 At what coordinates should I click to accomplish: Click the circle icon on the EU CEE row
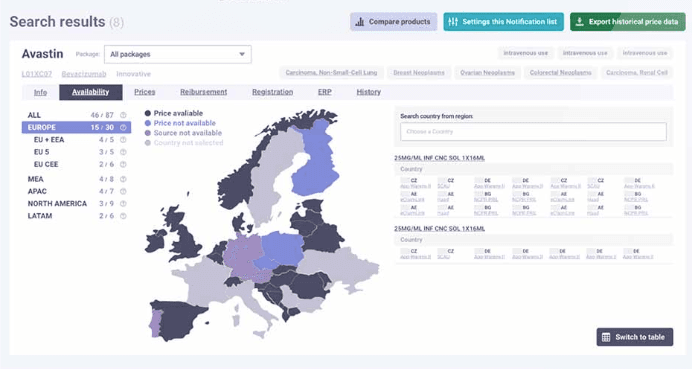[123, 165]
